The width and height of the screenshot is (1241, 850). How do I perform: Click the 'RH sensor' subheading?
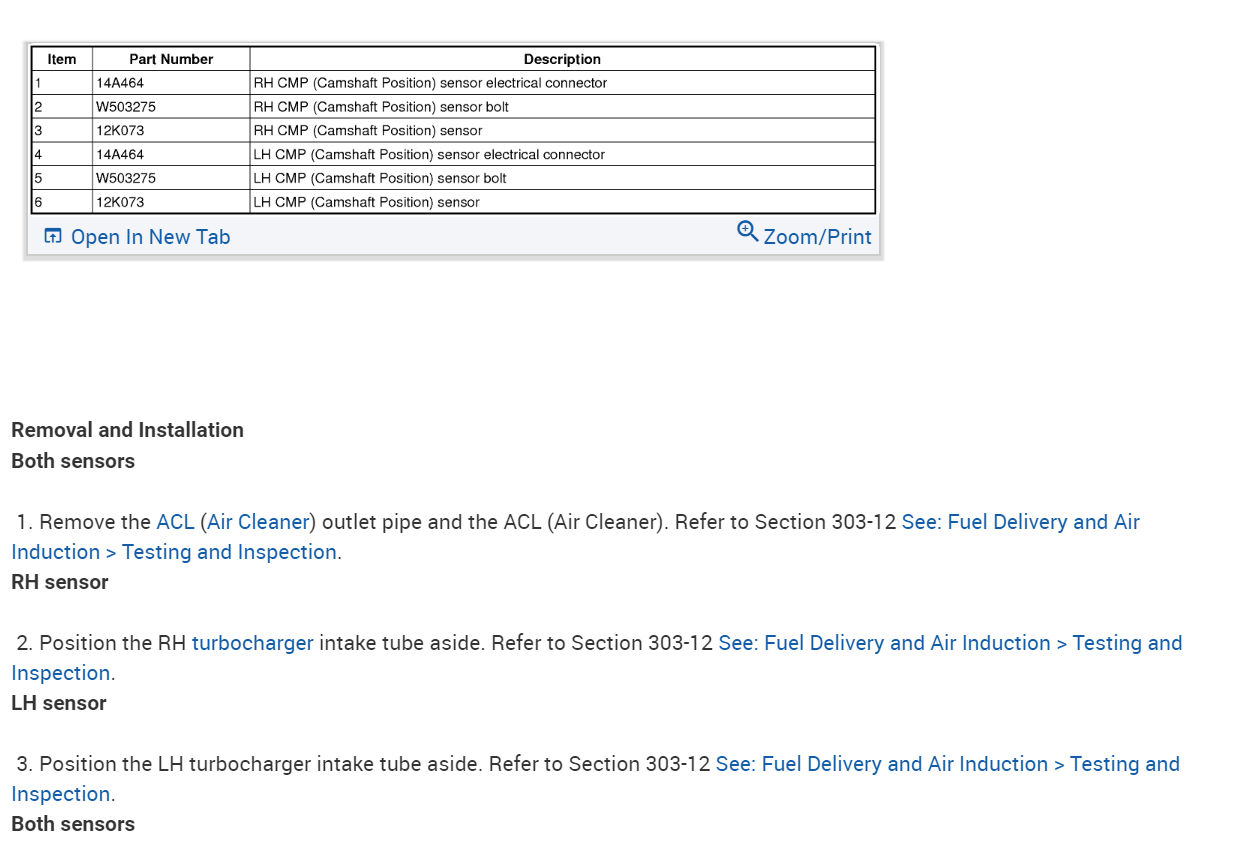[60, 582]
